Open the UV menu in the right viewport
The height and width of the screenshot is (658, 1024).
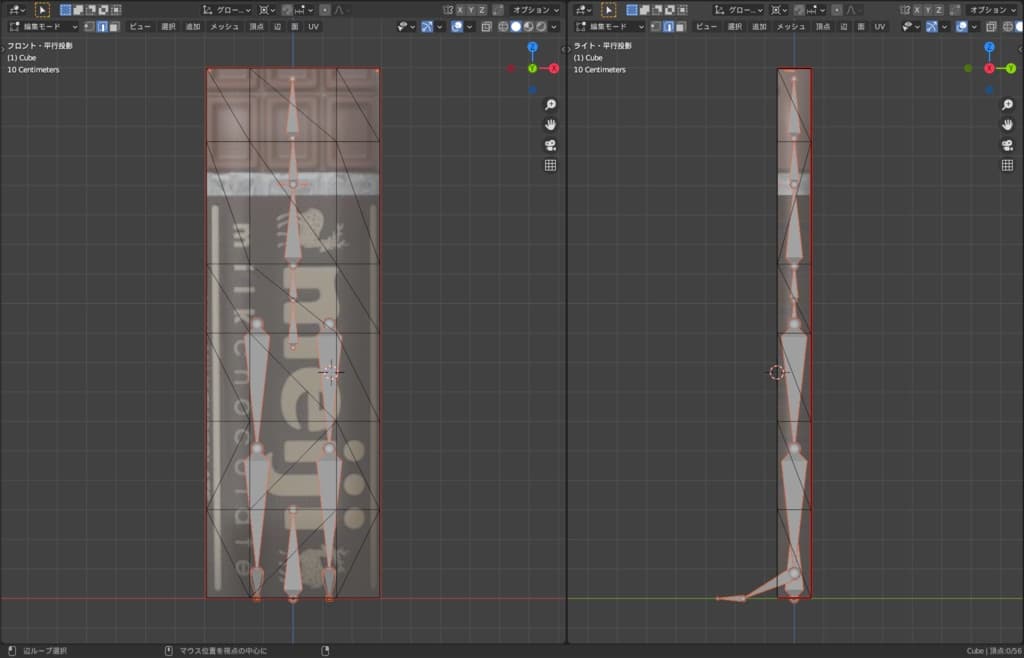pyautogui.click(x=879, y=27)
